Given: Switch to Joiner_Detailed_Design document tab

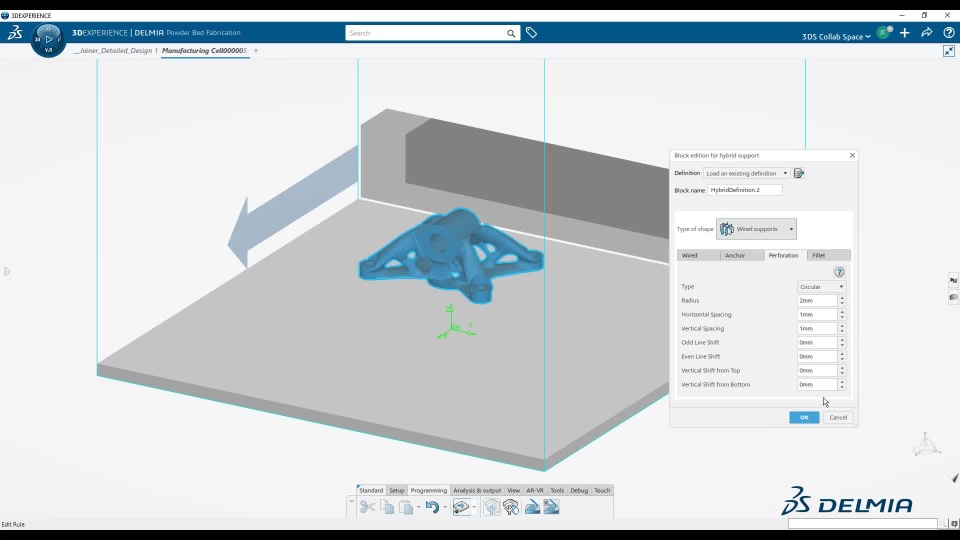Looking at the screenshot, I should point(115,51).
